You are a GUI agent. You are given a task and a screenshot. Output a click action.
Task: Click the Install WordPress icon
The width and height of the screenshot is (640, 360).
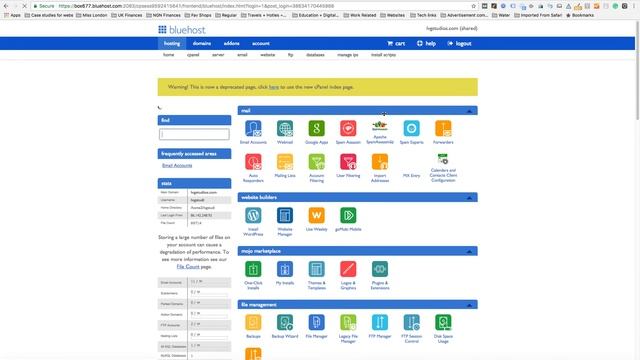(253, 216)
